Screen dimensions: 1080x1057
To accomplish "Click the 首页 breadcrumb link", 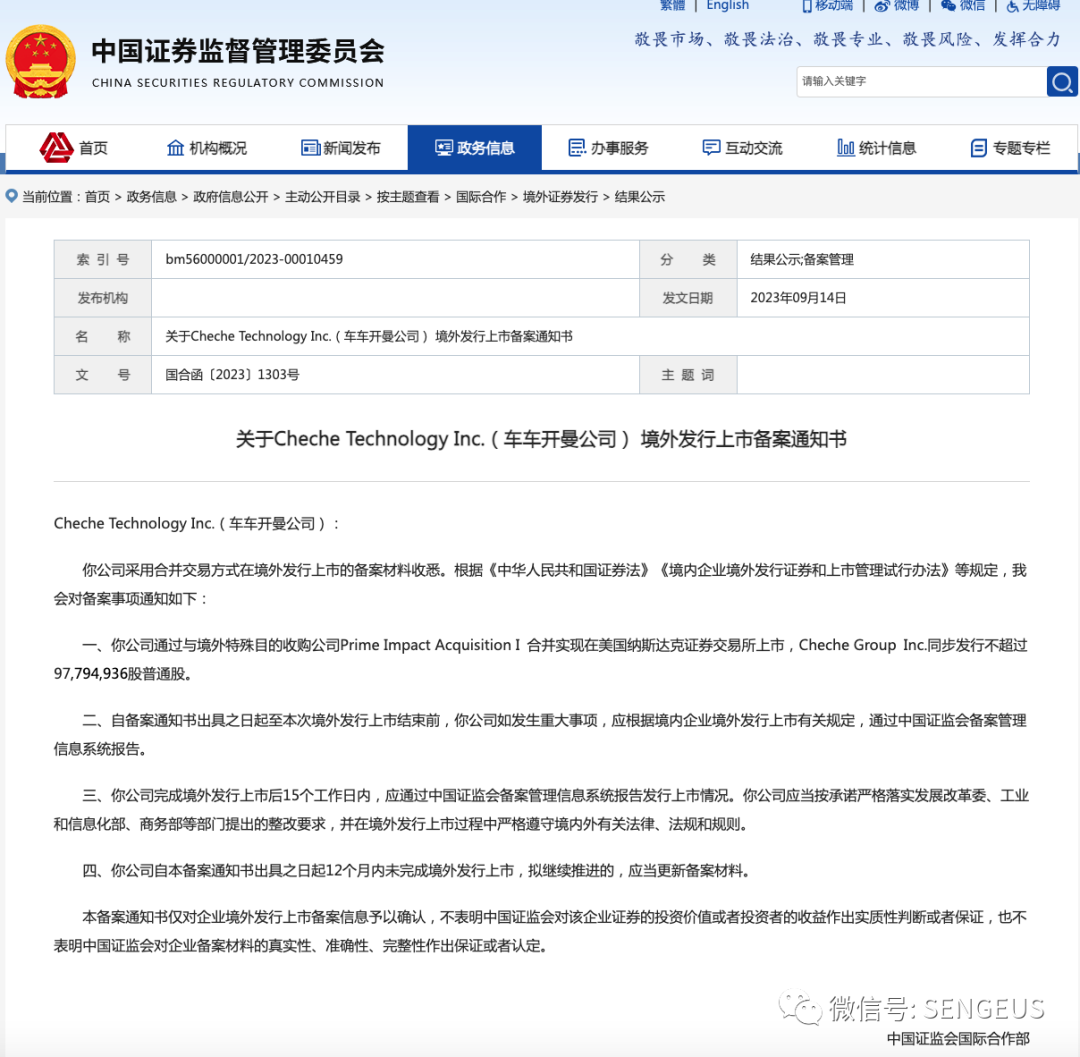I will pyautogui.click(x=98, y=197).
